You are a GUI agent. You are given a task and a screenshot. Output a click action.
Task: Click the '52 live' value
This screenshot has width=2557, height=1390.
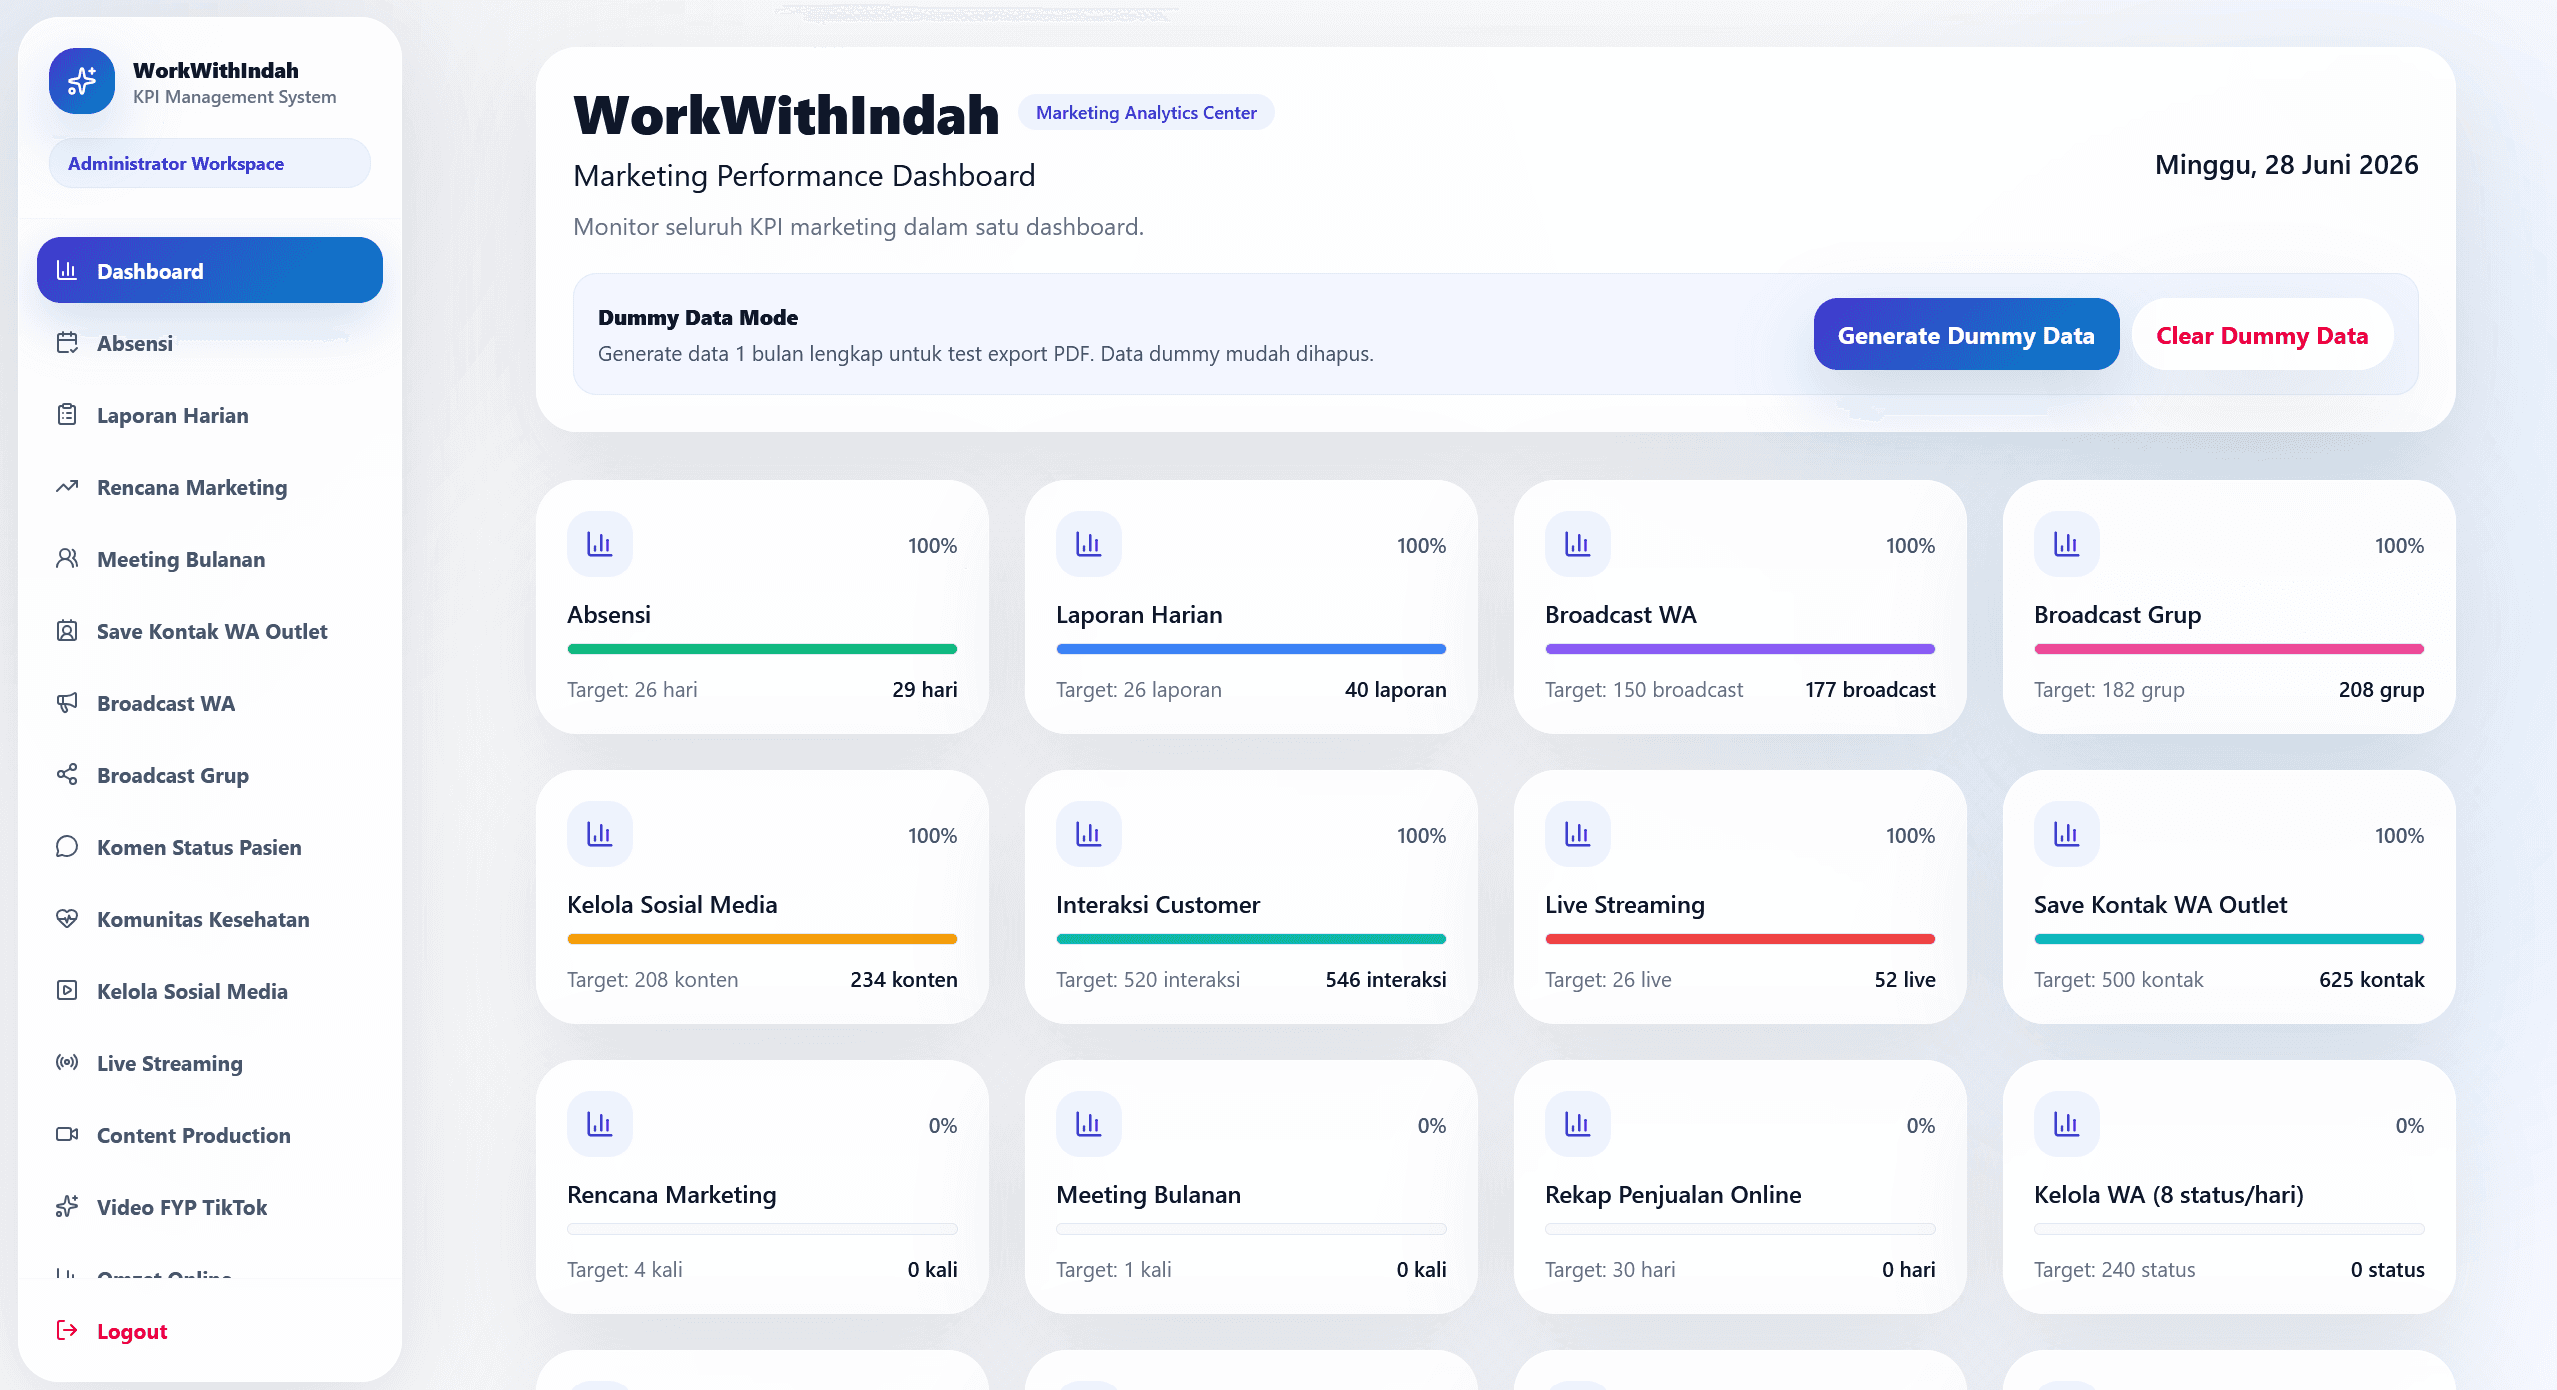(1904, 979)
